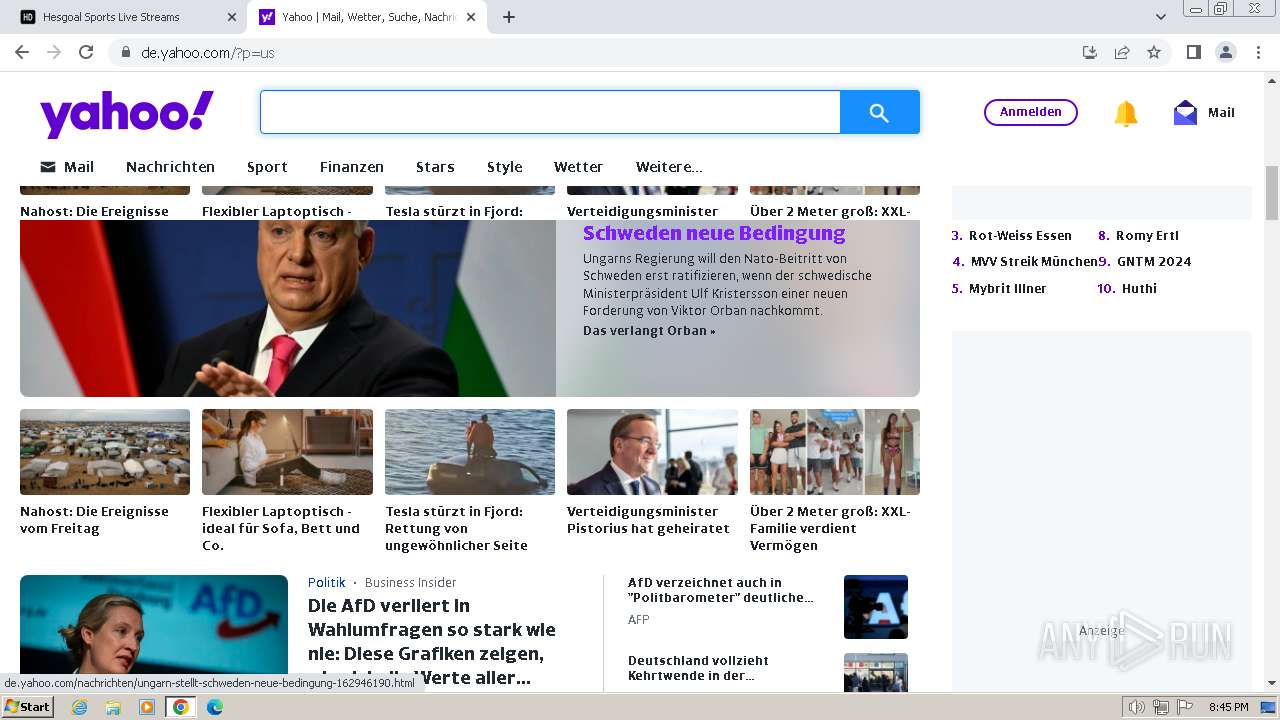This screenshot has height=720, width=1280.
Task: Open the Finanzen section
Action: 352,167
